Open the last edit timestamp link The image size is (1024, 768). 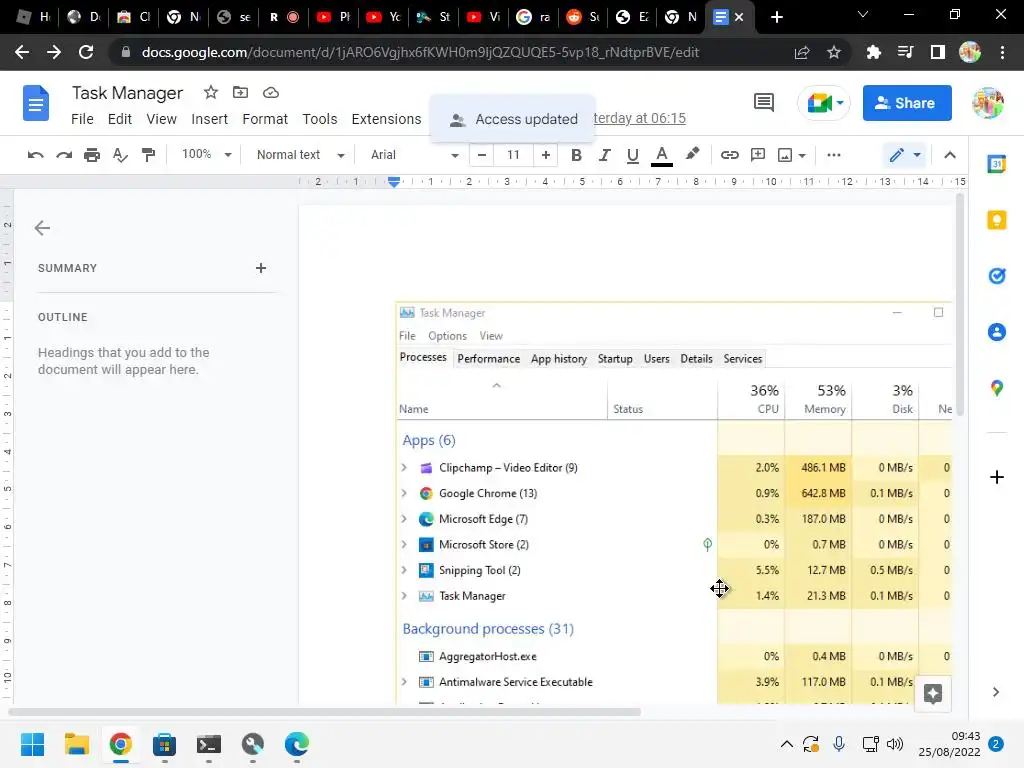coord(639,118)
